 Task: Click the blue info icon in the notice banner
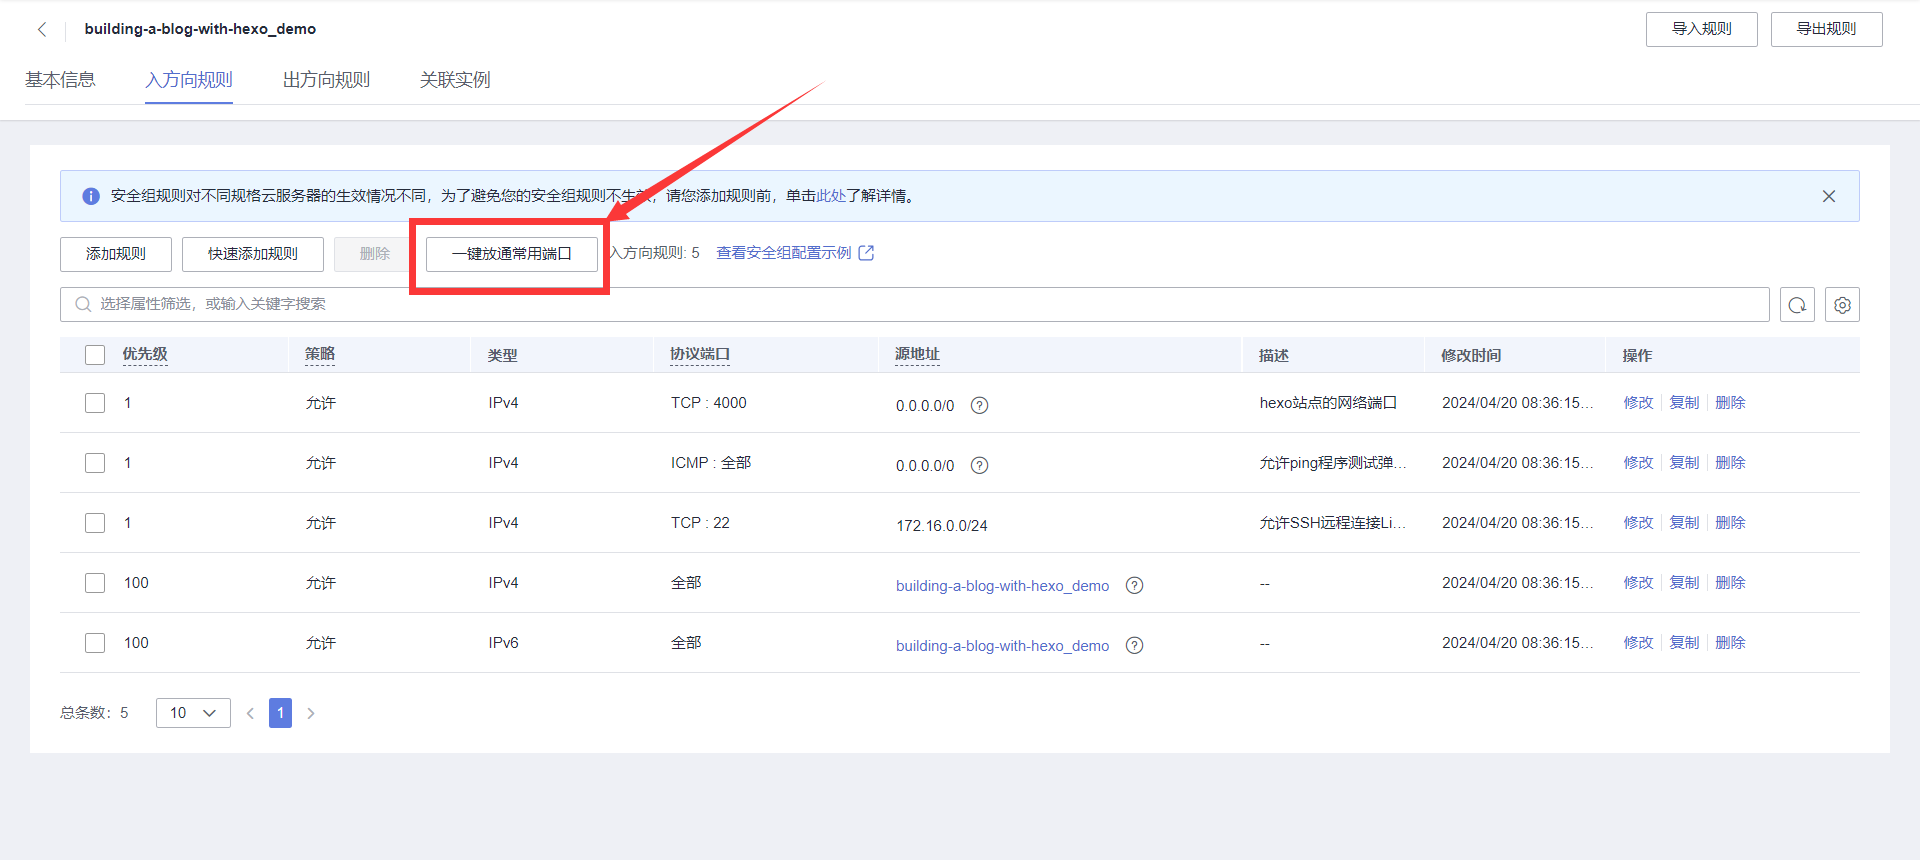[x=91, y=196]
